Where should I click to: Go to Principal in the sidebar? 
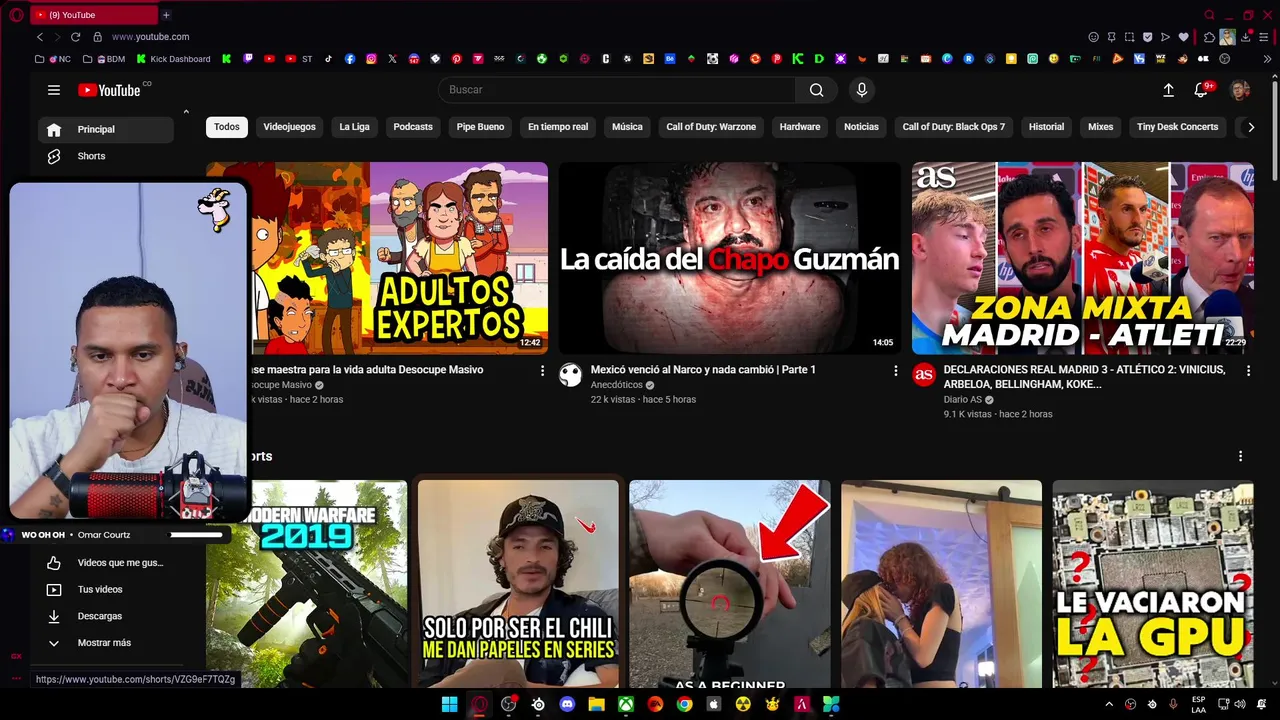point(106,129)
